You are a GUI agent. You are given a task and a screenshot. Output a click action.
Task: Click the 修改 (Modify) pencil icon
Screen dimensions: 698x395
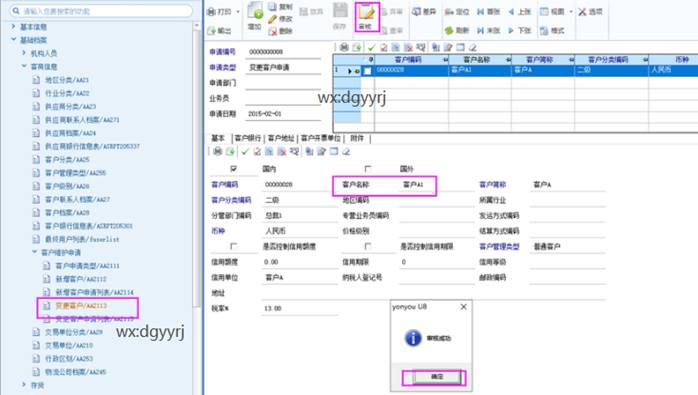(x=272, y=19)
